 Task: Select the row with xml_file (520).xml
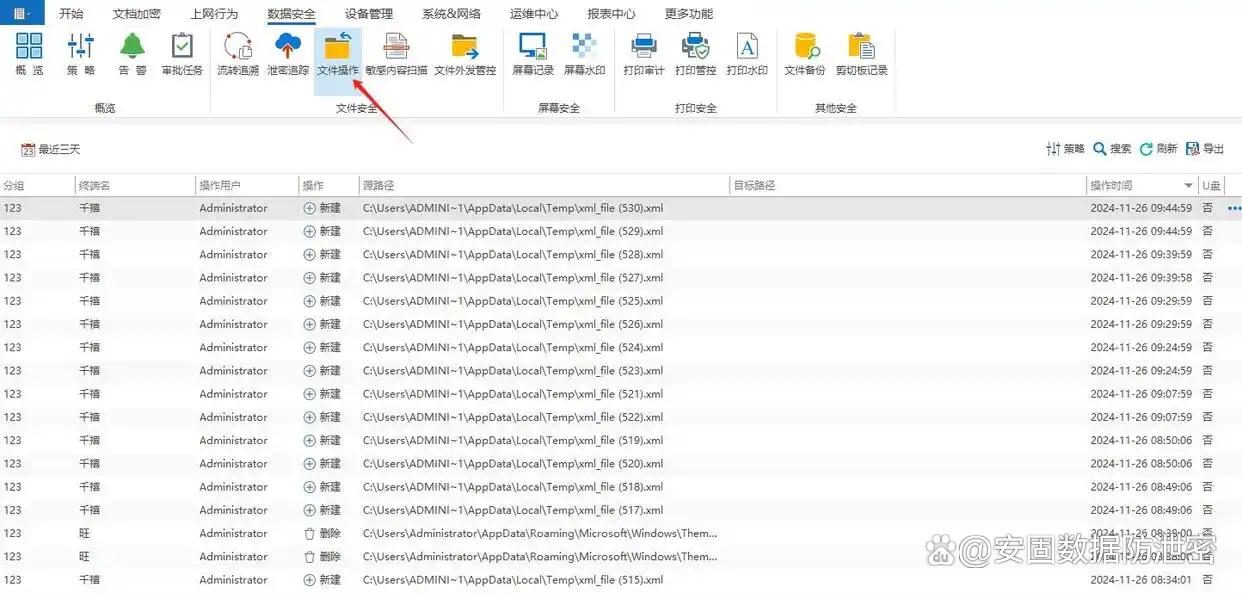click(x=621, y=463)
